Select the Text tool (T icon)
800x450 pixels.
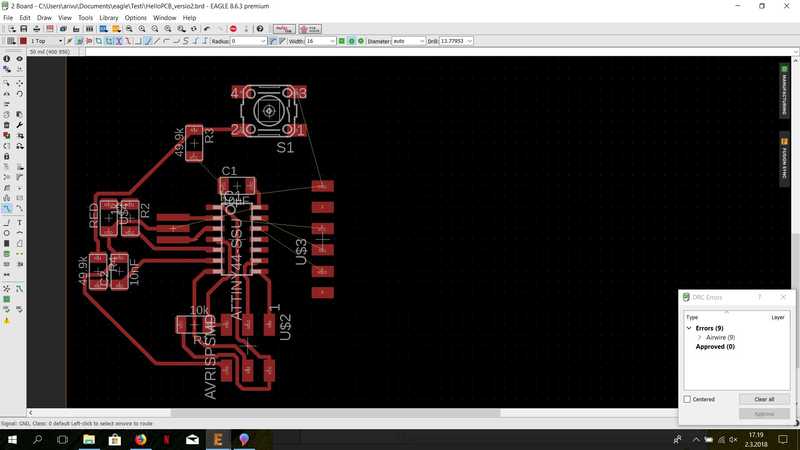tap(19, 222)
